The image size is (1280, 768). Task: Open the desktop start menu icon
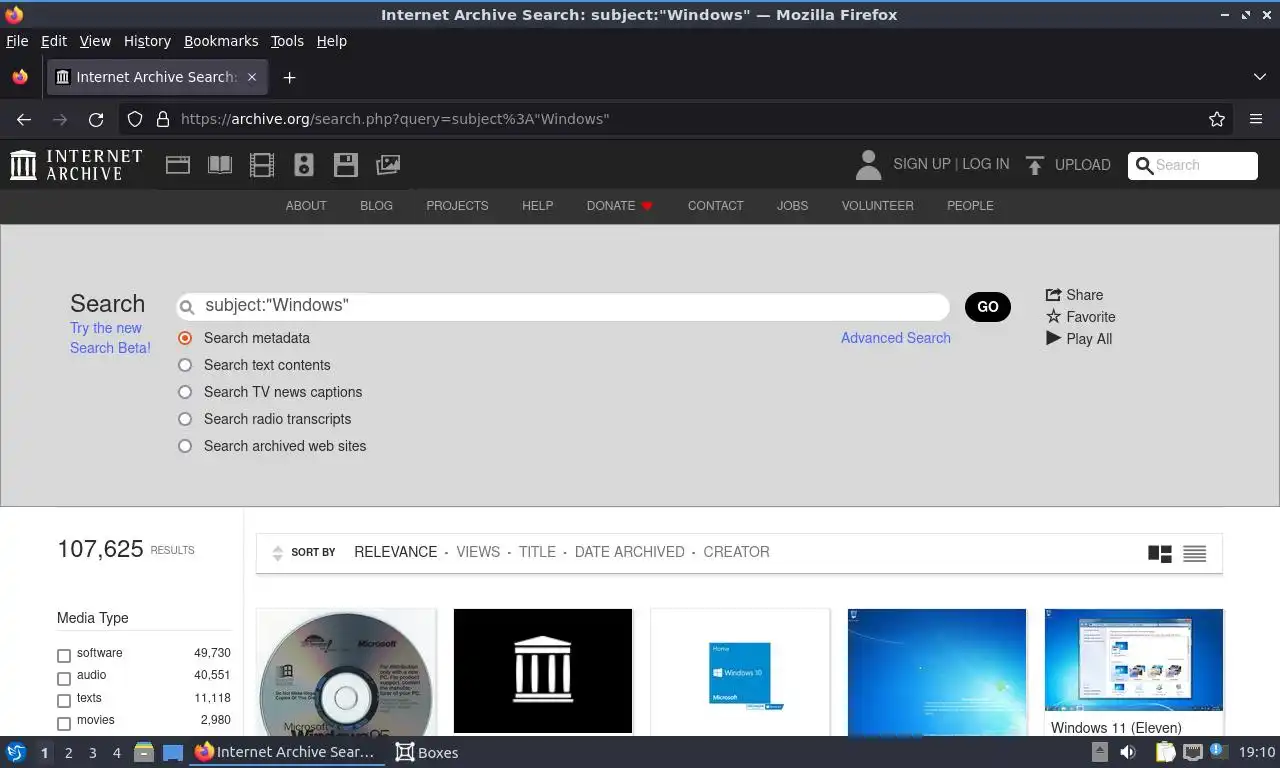pyautogui.click(x=16, y=752)
